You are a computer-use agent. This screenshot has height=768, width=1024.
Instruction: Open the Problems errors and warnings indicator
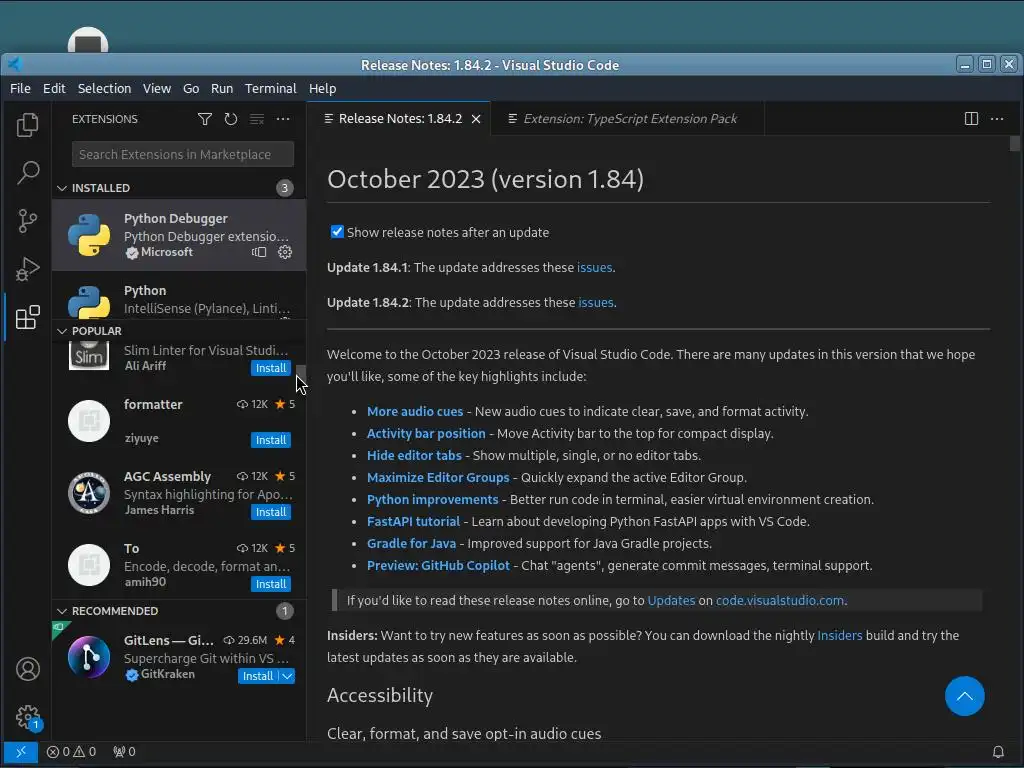click(x=71, y=752)
